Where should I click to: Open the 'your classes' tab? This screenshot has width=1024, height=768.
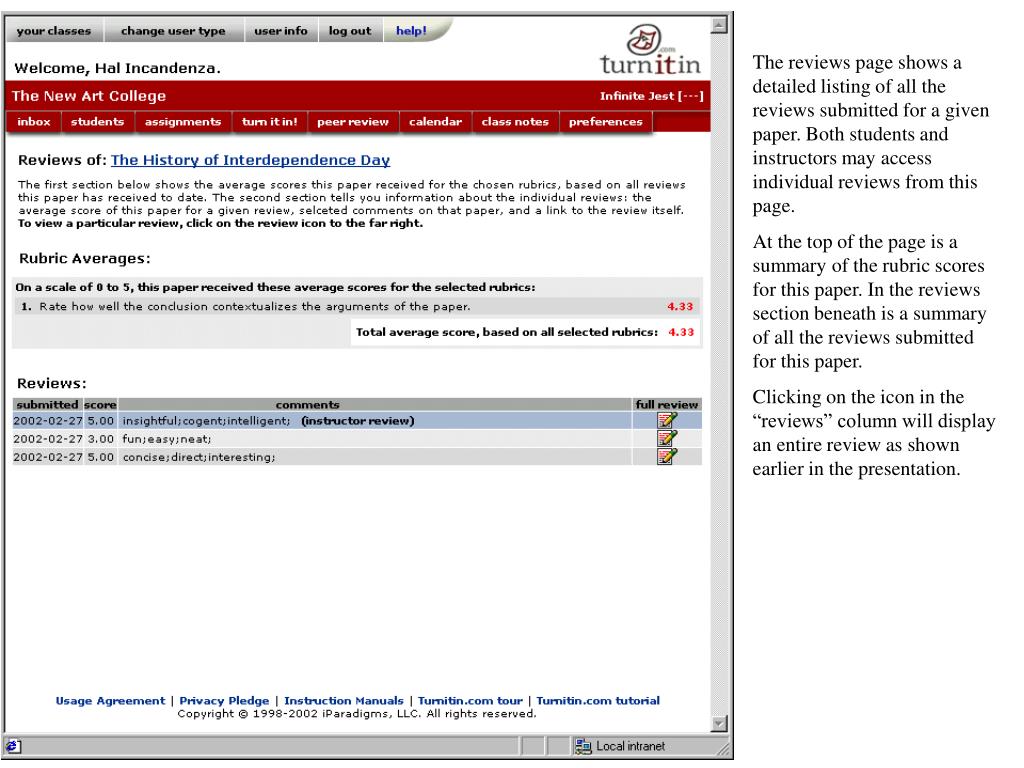point(54,31)
